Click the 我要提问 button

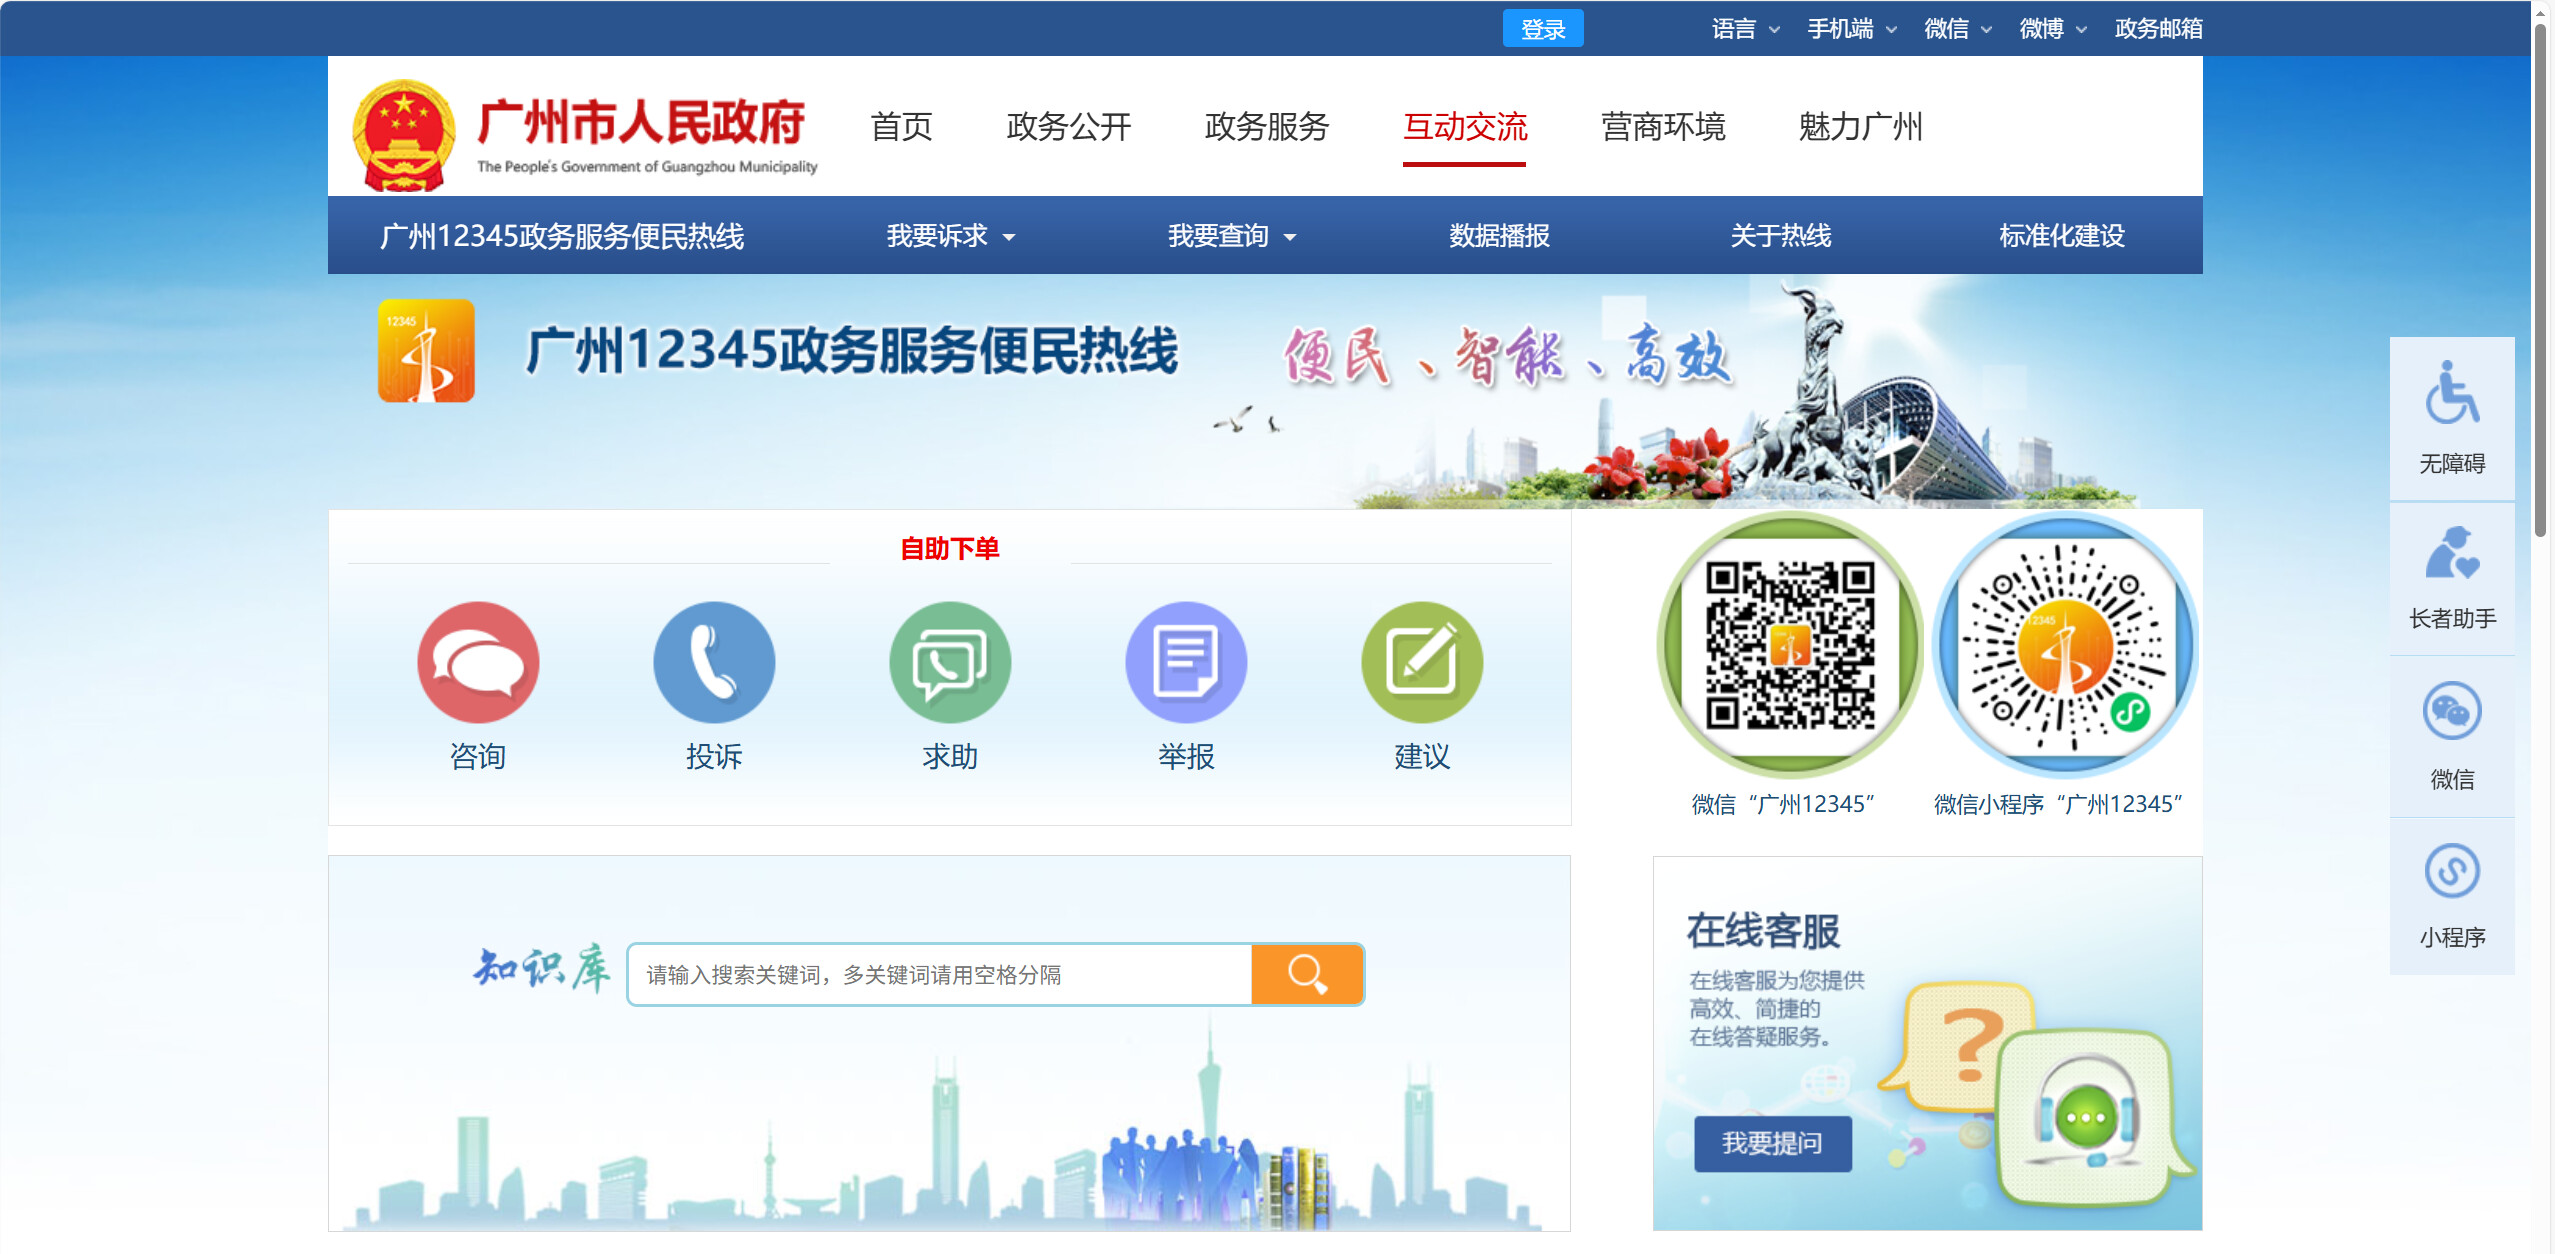(1772, 1143)
